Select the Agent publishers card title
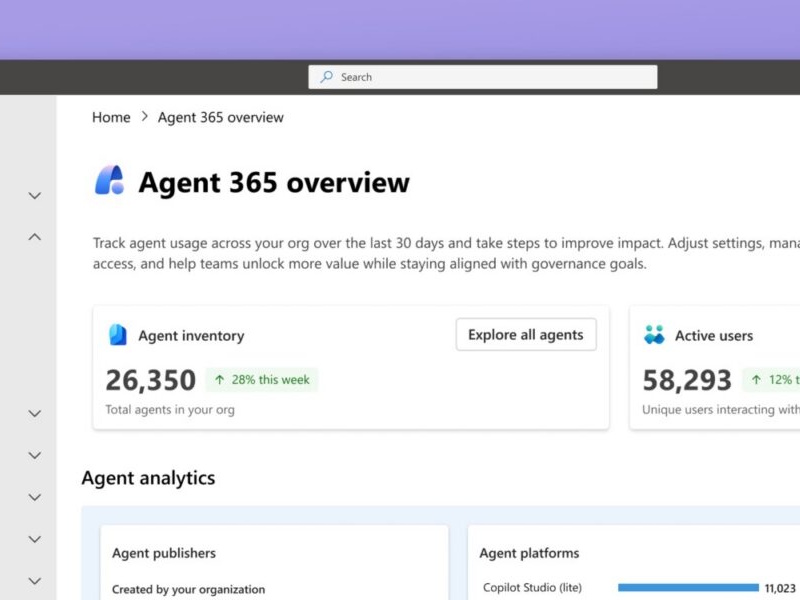 164,553
